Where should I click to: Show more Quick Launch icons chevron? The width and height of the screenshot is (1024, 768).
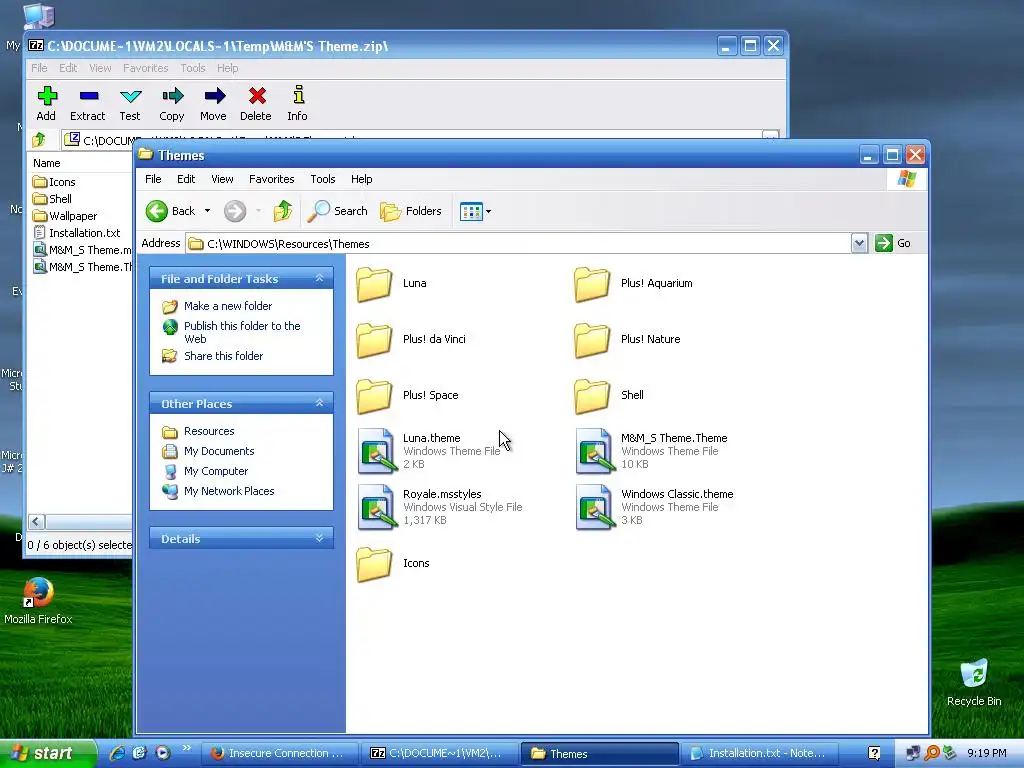[187, 748]
